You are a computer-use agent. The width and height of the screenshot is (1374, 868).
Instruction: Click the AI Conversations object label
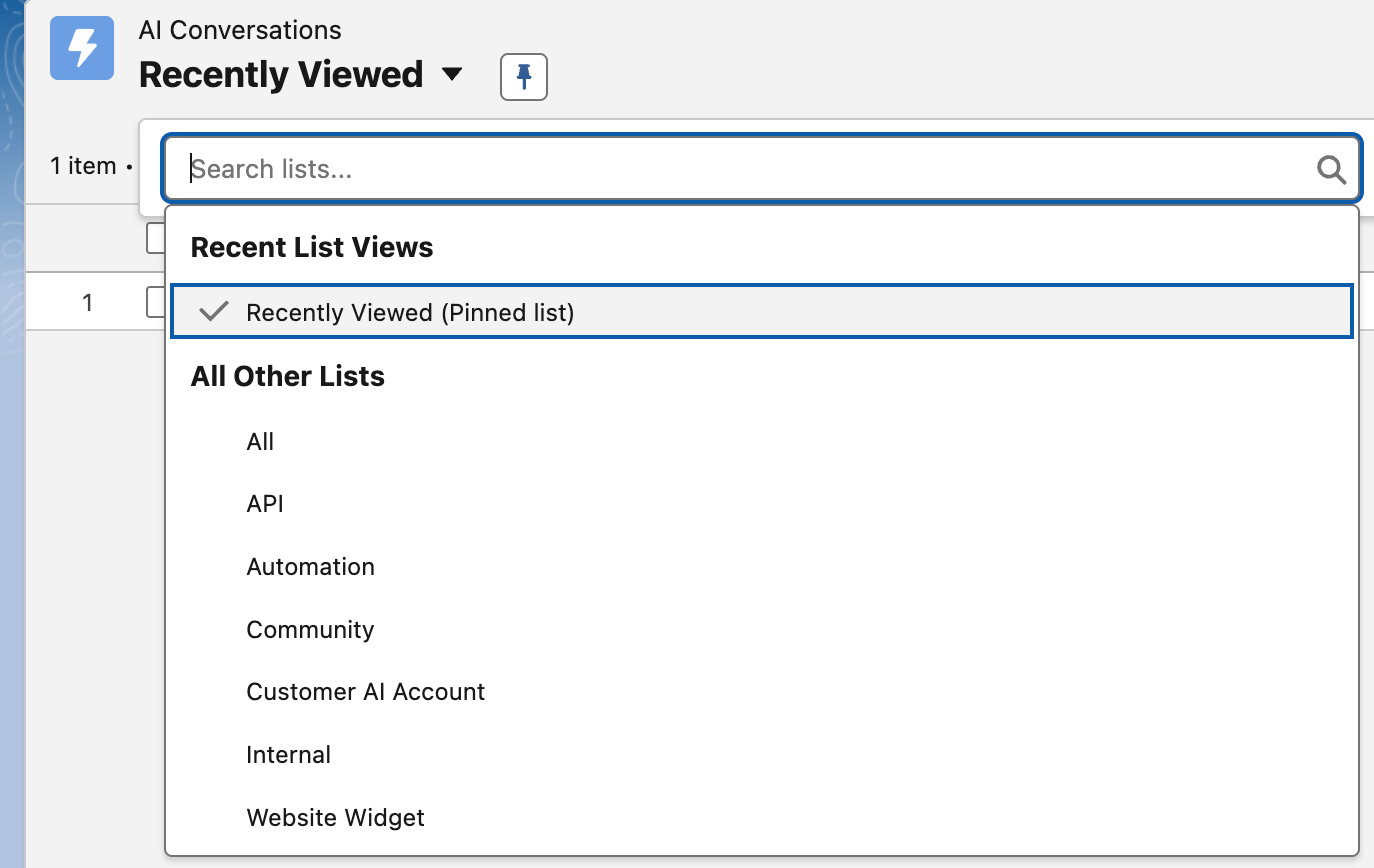coord(240,30)
